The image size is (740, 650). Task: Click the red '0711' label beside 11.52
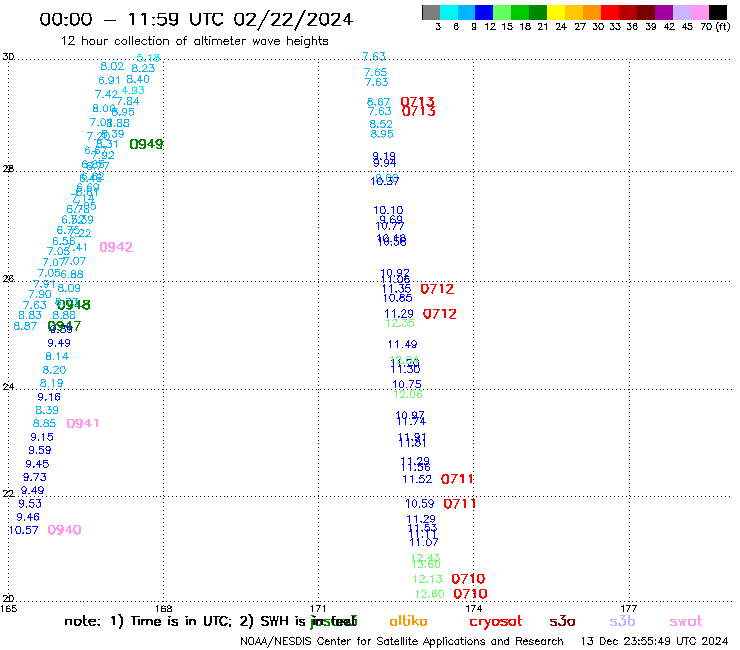(457, 479)
